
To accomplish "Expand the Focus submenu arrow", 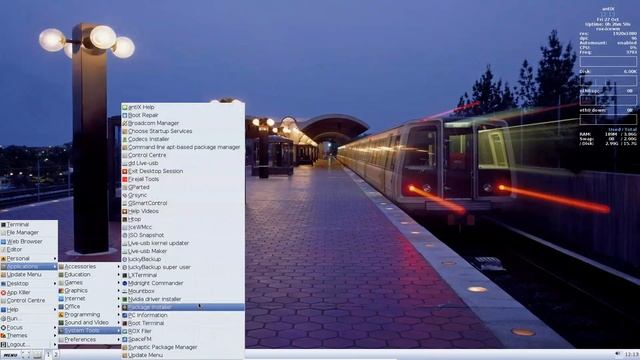I will tap(55, 327).
